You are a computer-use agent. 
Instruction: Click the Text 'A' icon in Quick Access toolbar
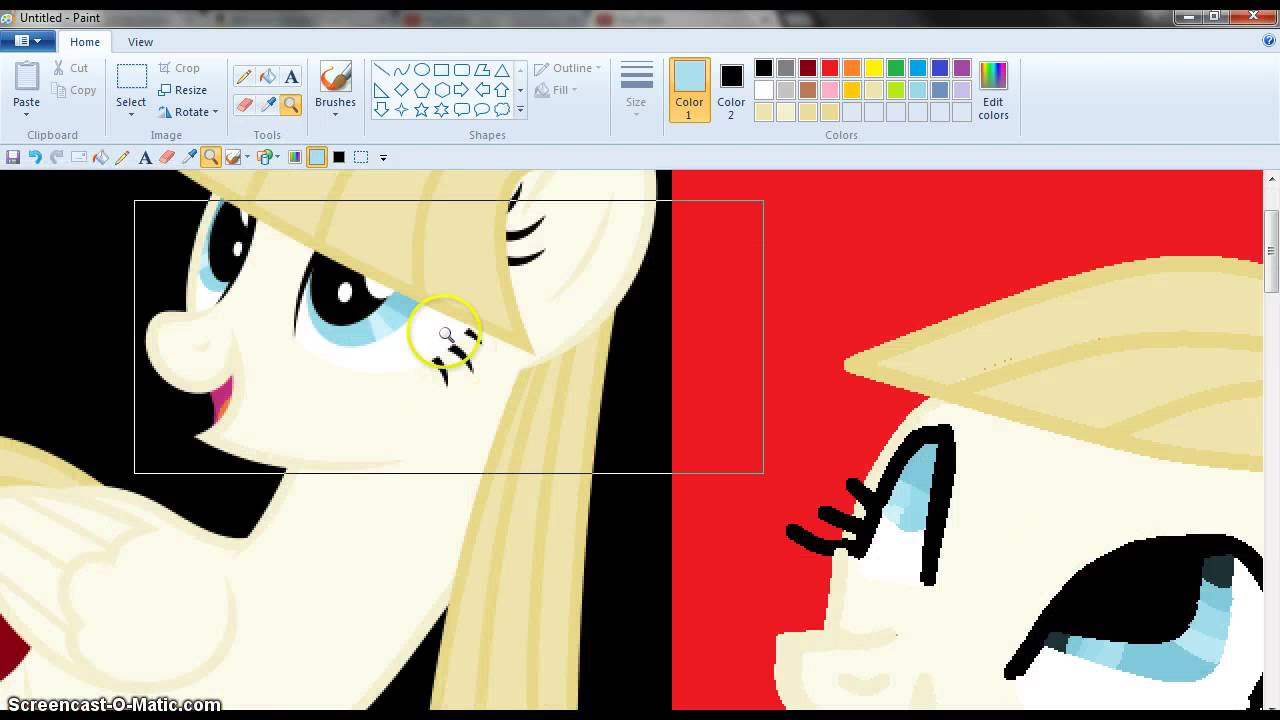pos(145,157)
